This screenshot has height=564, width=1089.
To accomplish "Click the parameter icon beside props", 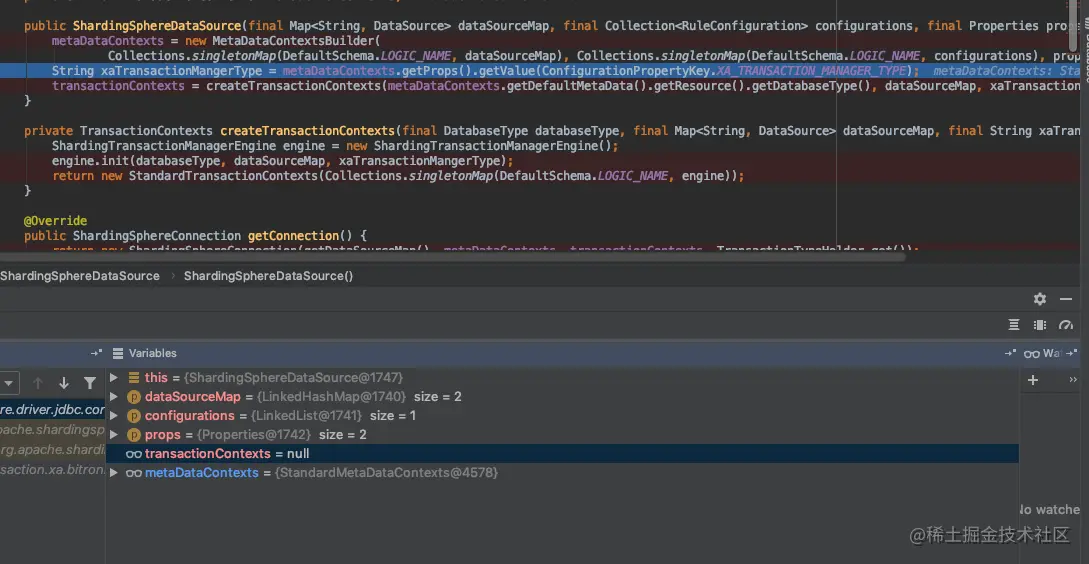I will (134, 435).
